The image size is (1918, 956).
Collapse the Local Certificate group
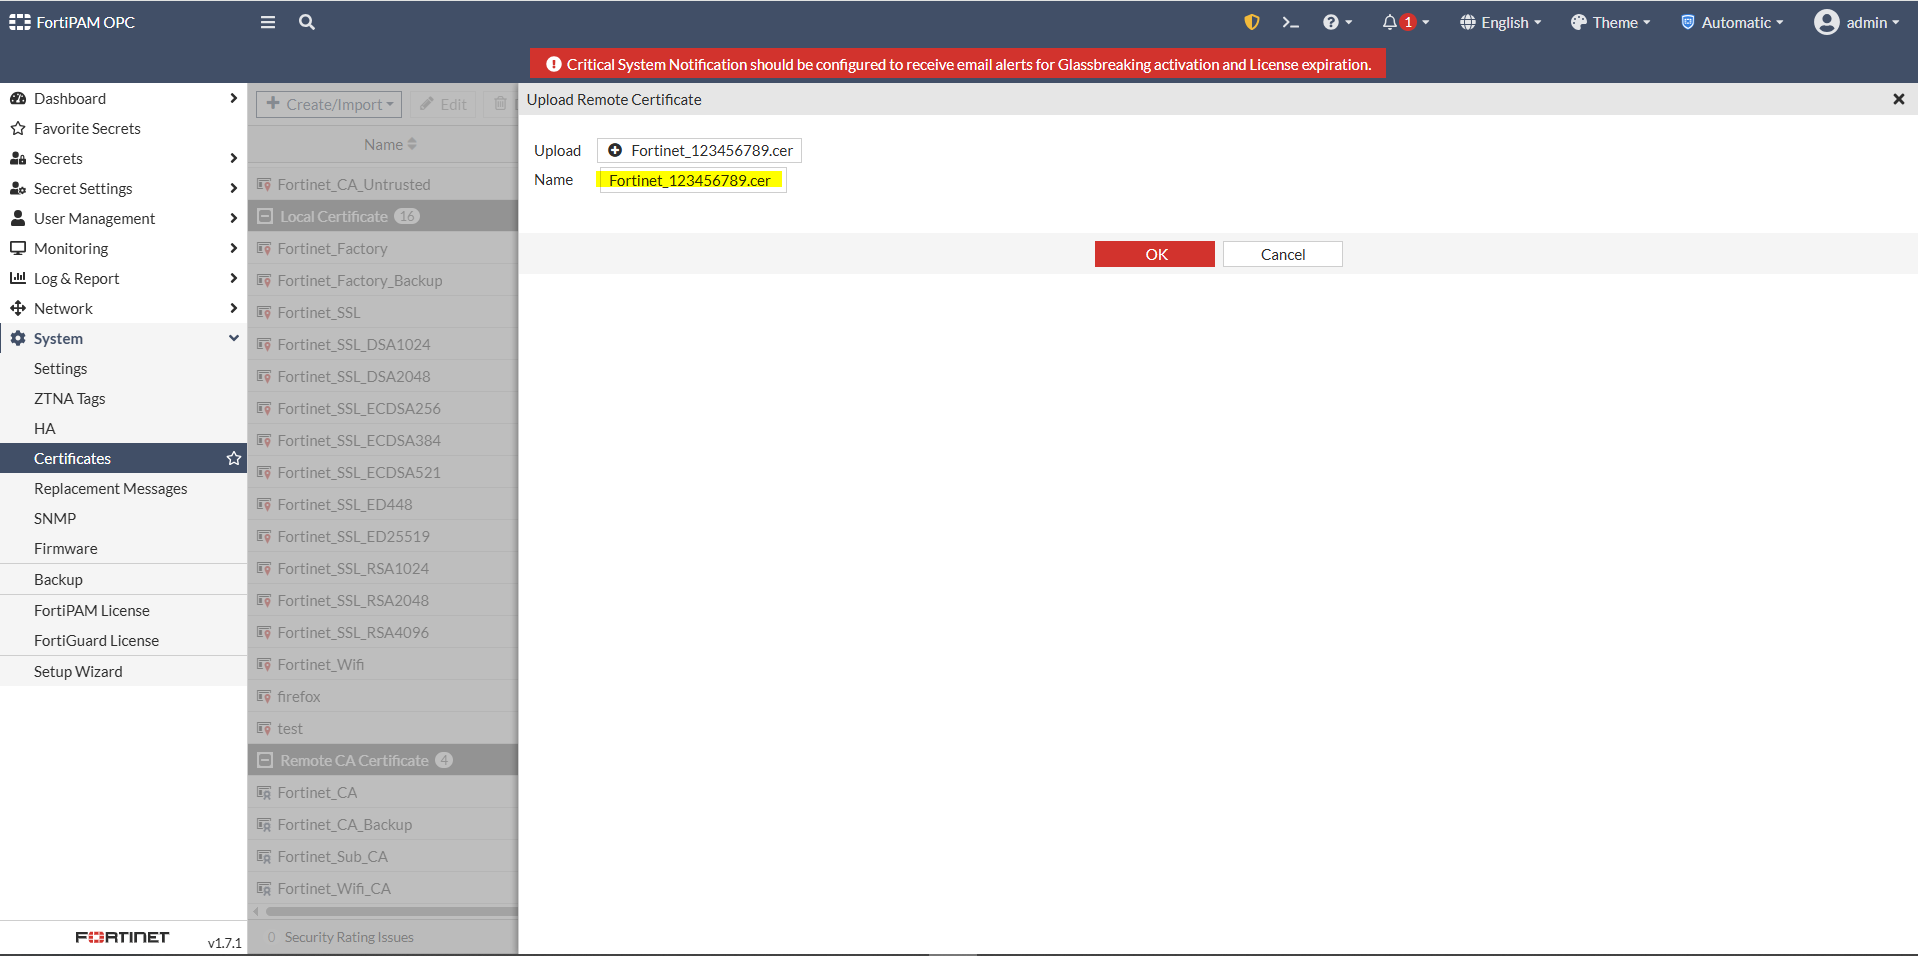265,216
